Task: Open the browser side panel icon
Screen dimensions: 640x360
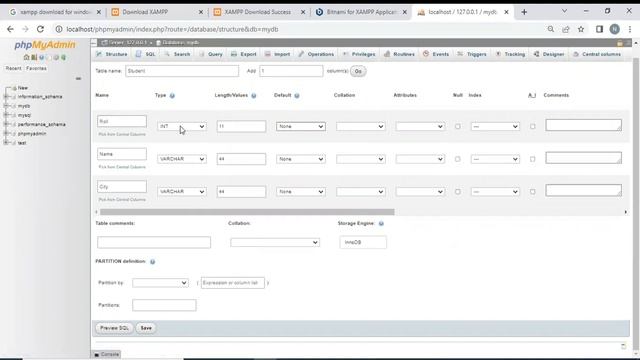Action: click(599, 29)
